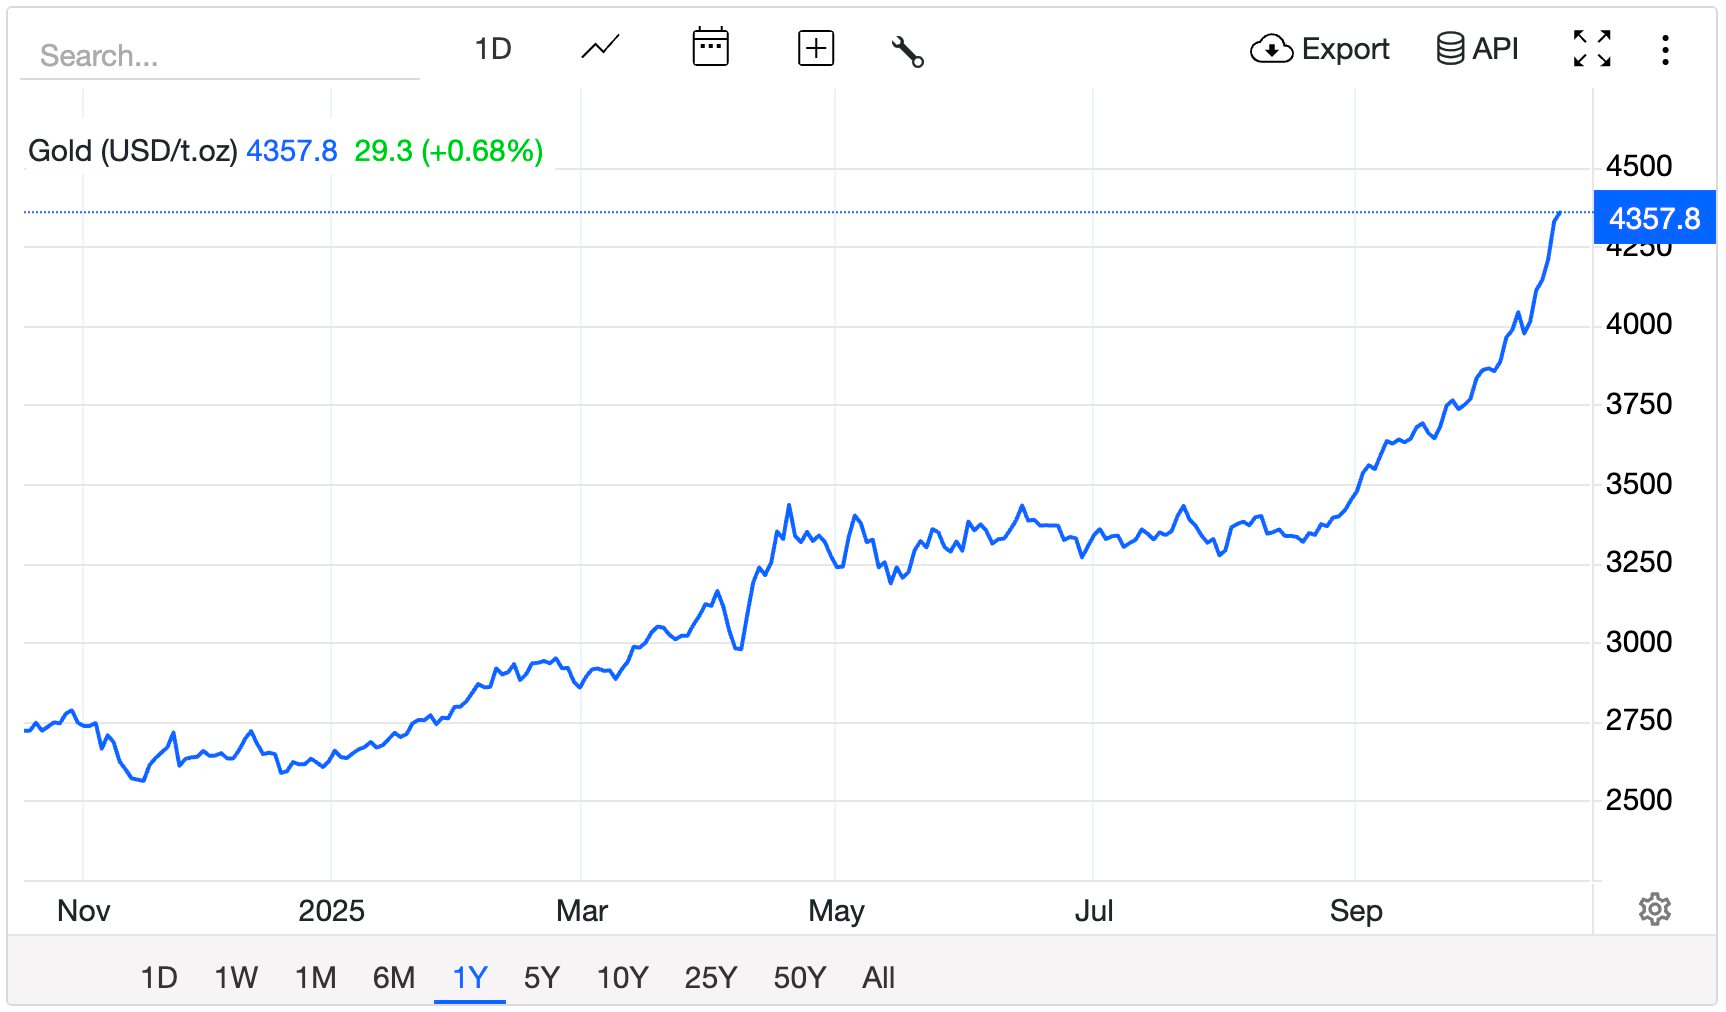1726x1012 pixels.
Task: Open the wrench indicators tool
Action: click(907, 50)
